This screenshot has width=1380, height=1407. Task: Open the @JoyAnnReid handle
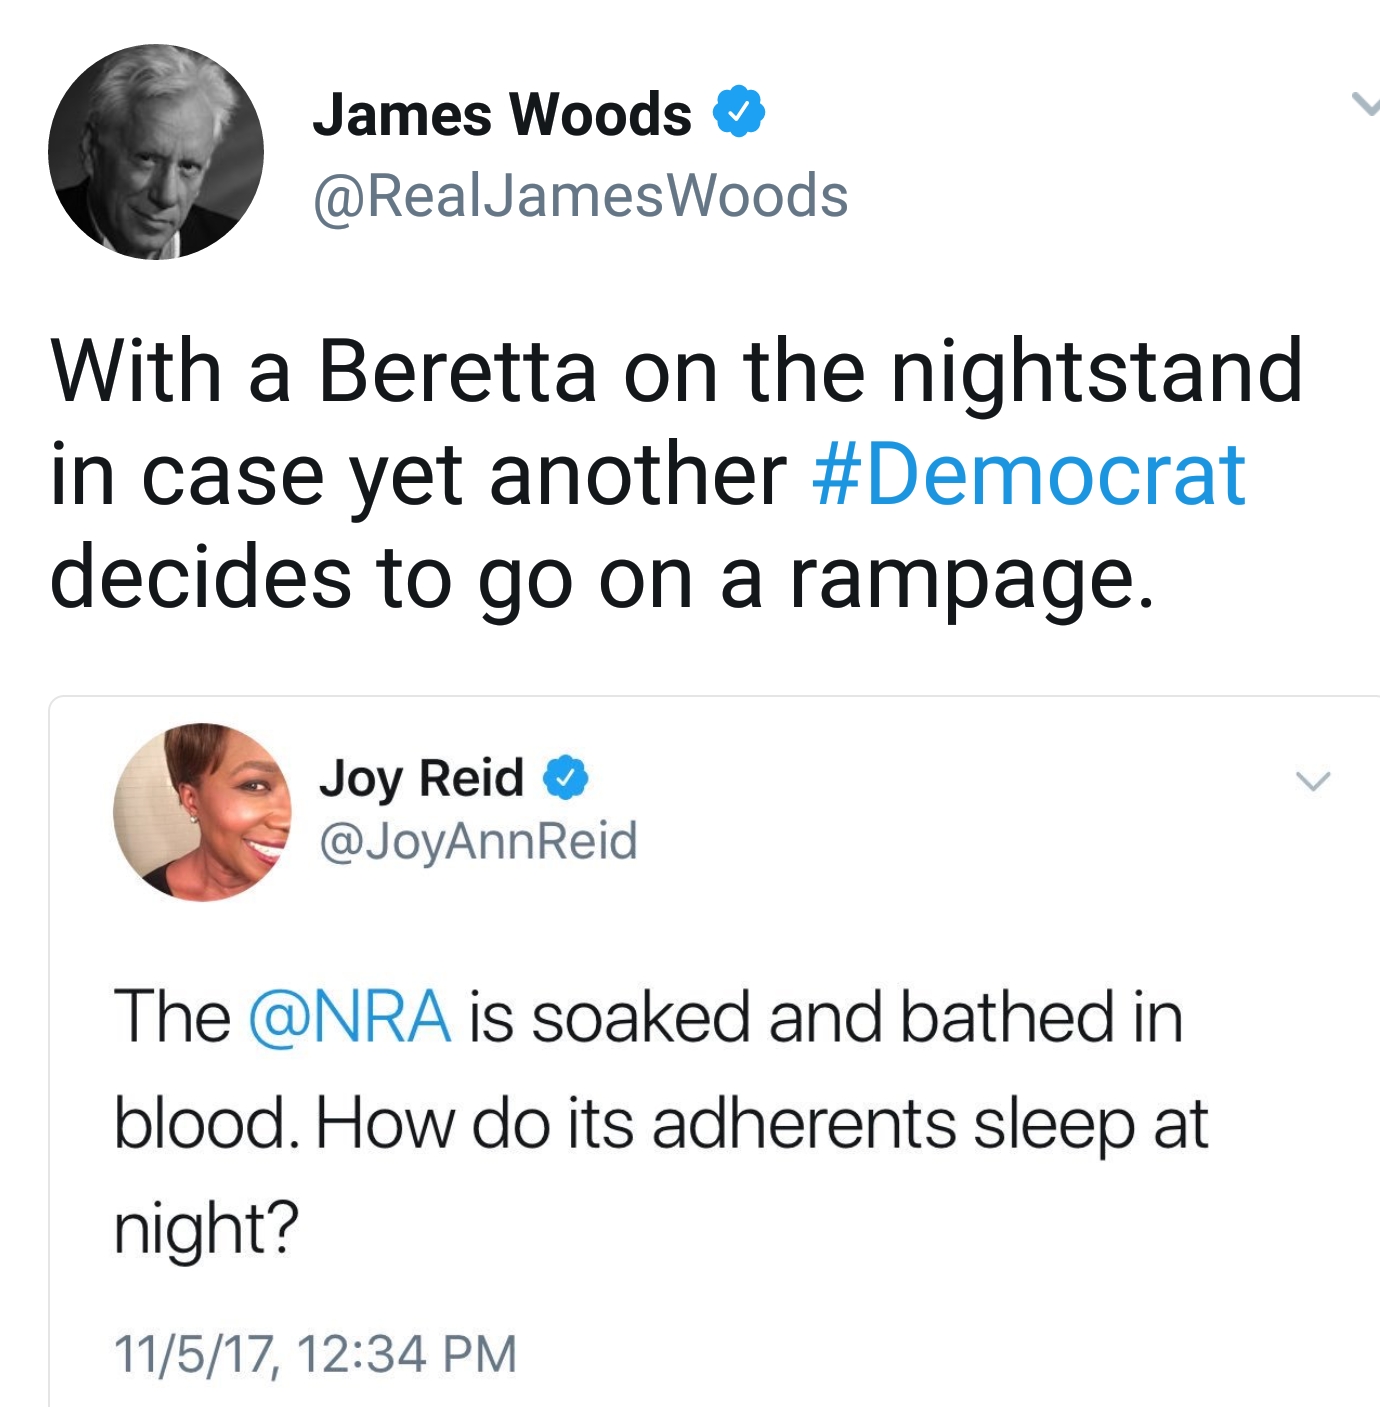coord(478,841)
